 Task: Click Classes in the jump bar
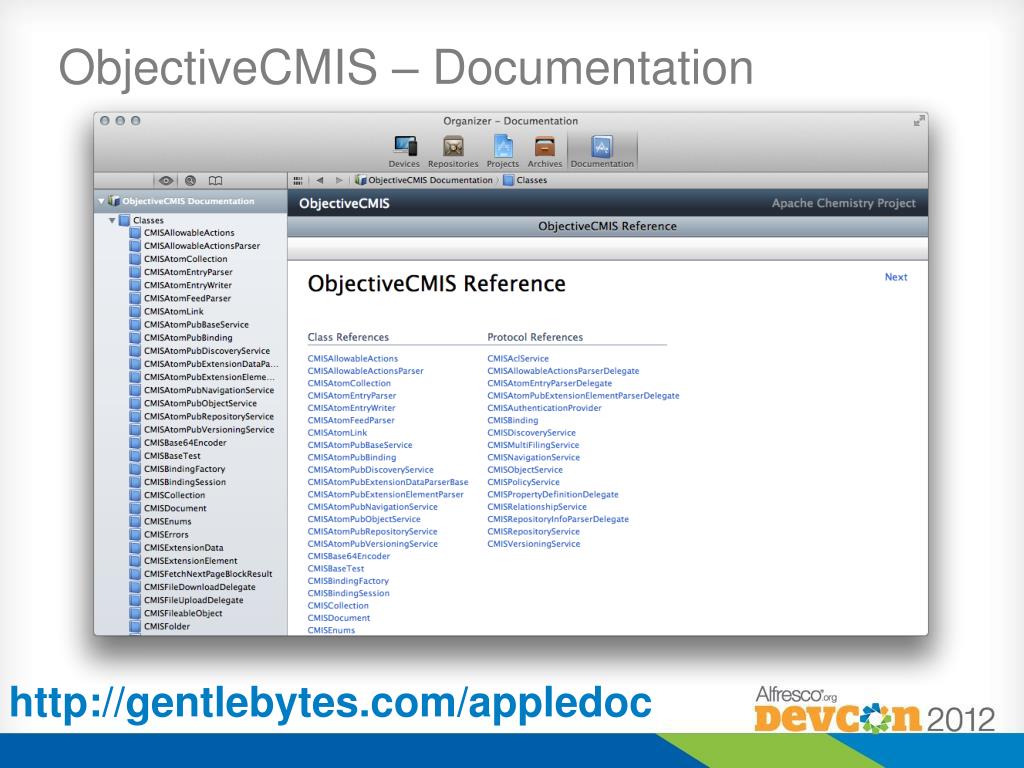tap(526, 180)
